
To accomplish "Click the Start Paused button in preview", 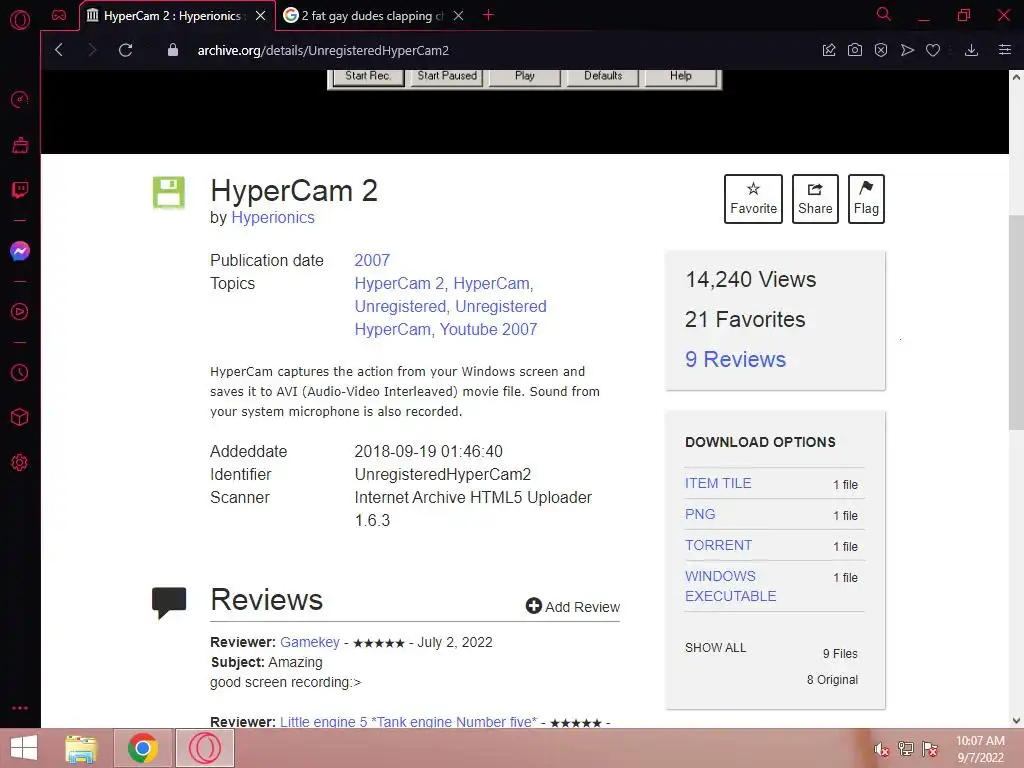I will tap(447, 76).
